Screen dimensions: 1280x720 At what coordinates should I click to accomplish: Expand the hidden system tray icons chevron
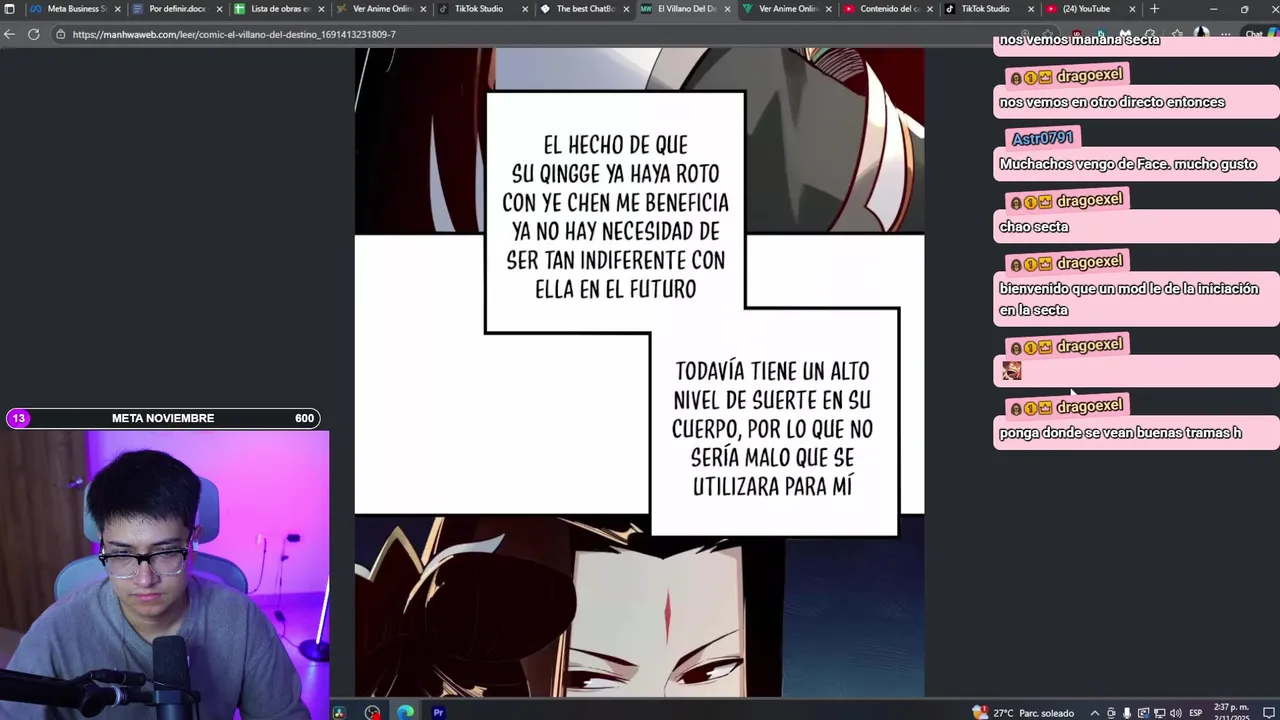[1095, 713]
